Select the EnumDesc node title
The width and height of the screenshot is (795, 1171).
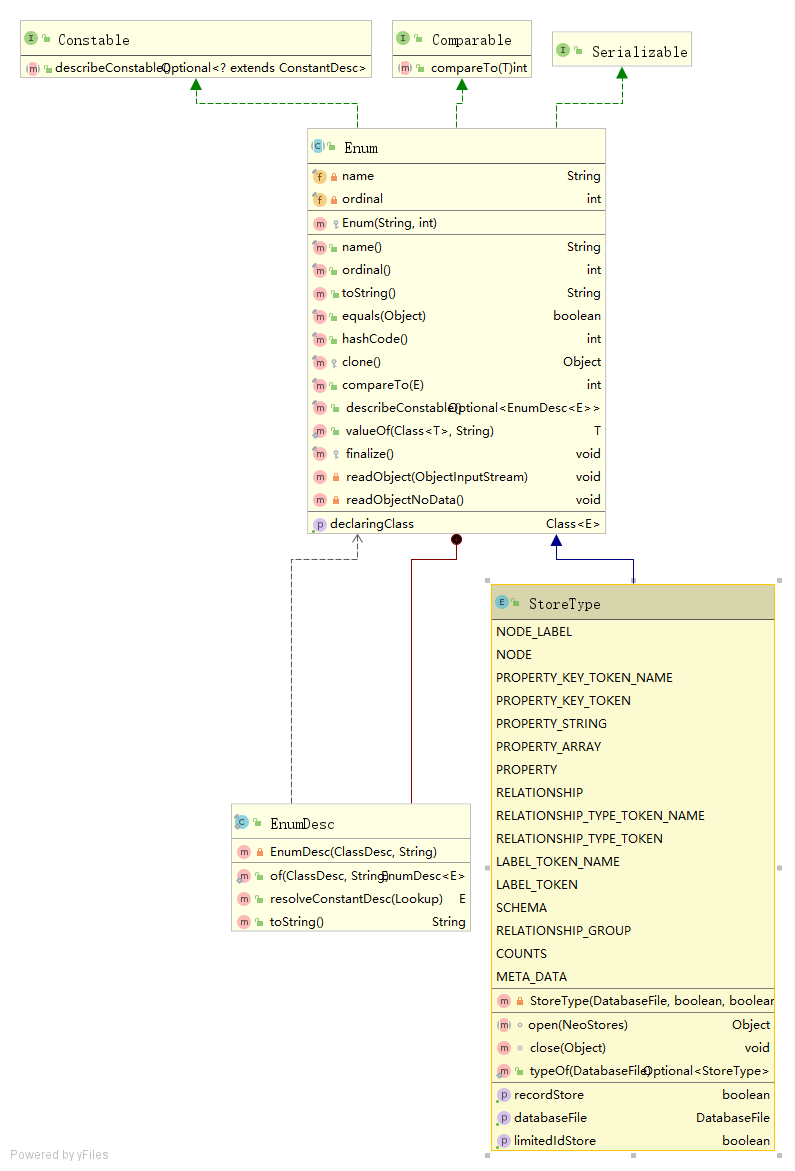pyautogui.click(x=302, y=824)
